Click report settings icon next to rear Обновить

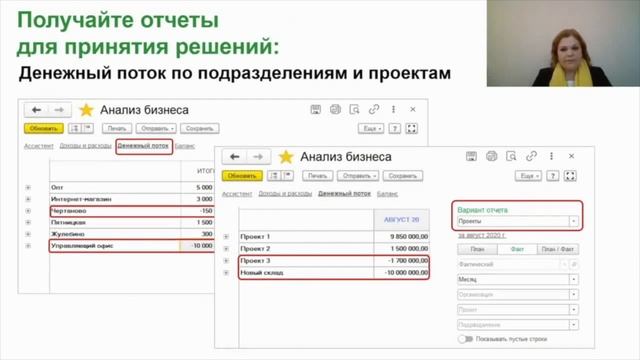pyautogui.click(x=75, y=129)
